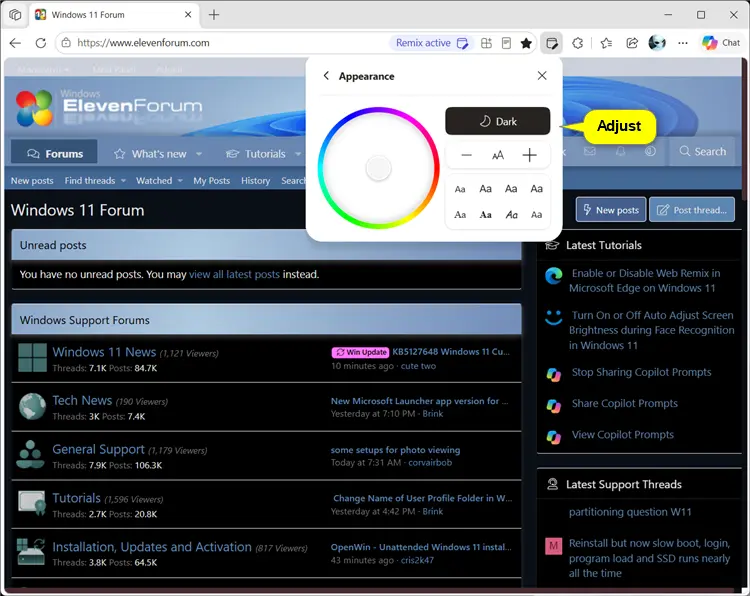
Task: Open Stop Sharing Copilot Prompts tutorial
Action: (641, 372)
